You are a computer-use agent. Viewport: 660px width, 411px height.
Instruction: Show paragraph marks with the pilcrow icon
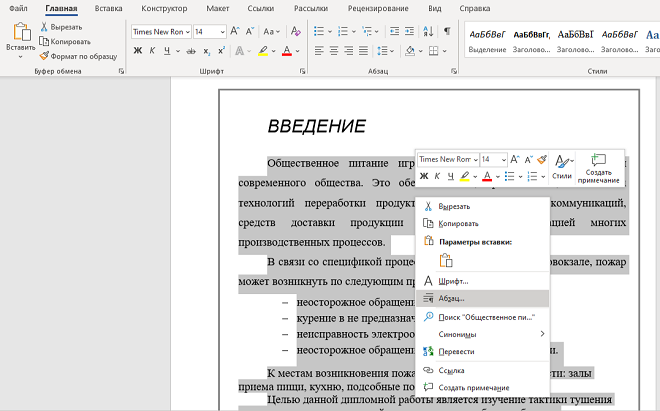[446, 31]
